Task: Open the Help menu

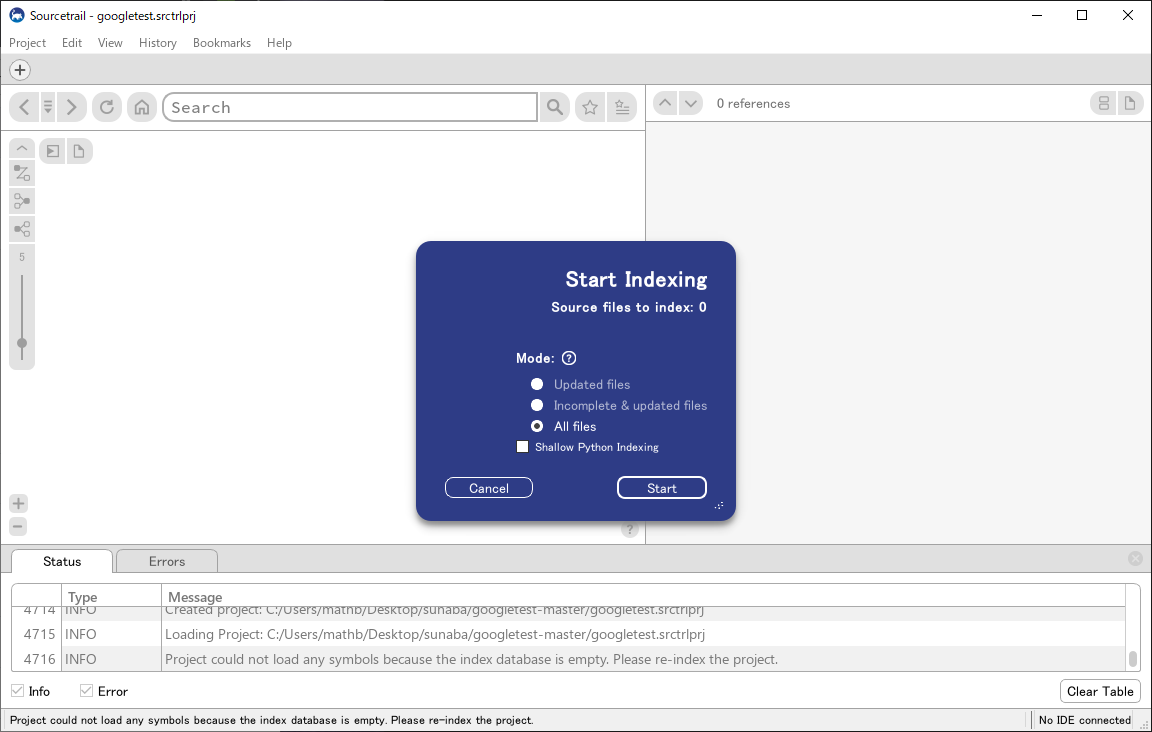Action: tap(279, 43)
